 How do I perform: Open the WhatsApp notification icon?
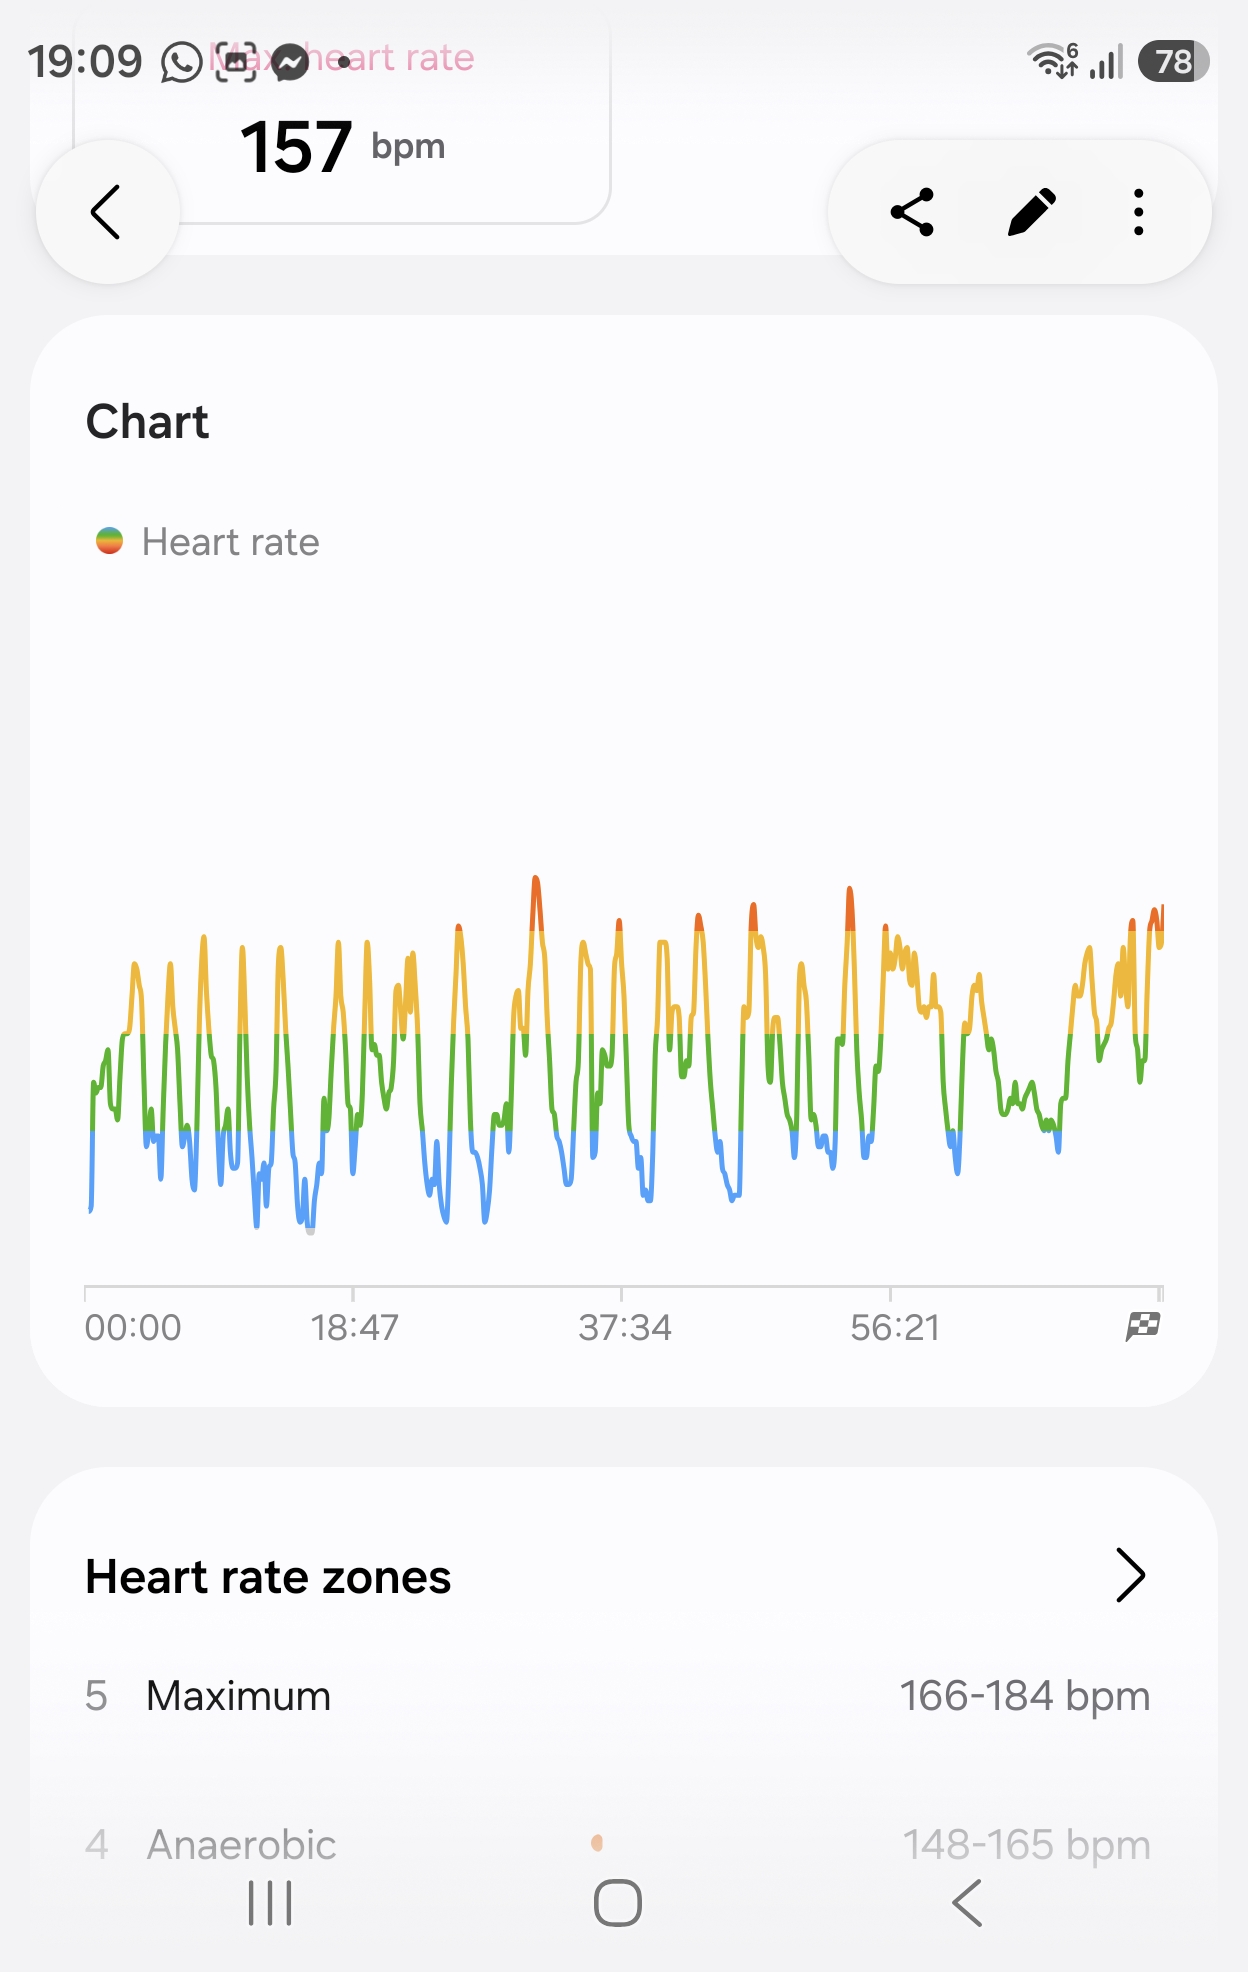(x=182, y=62)
